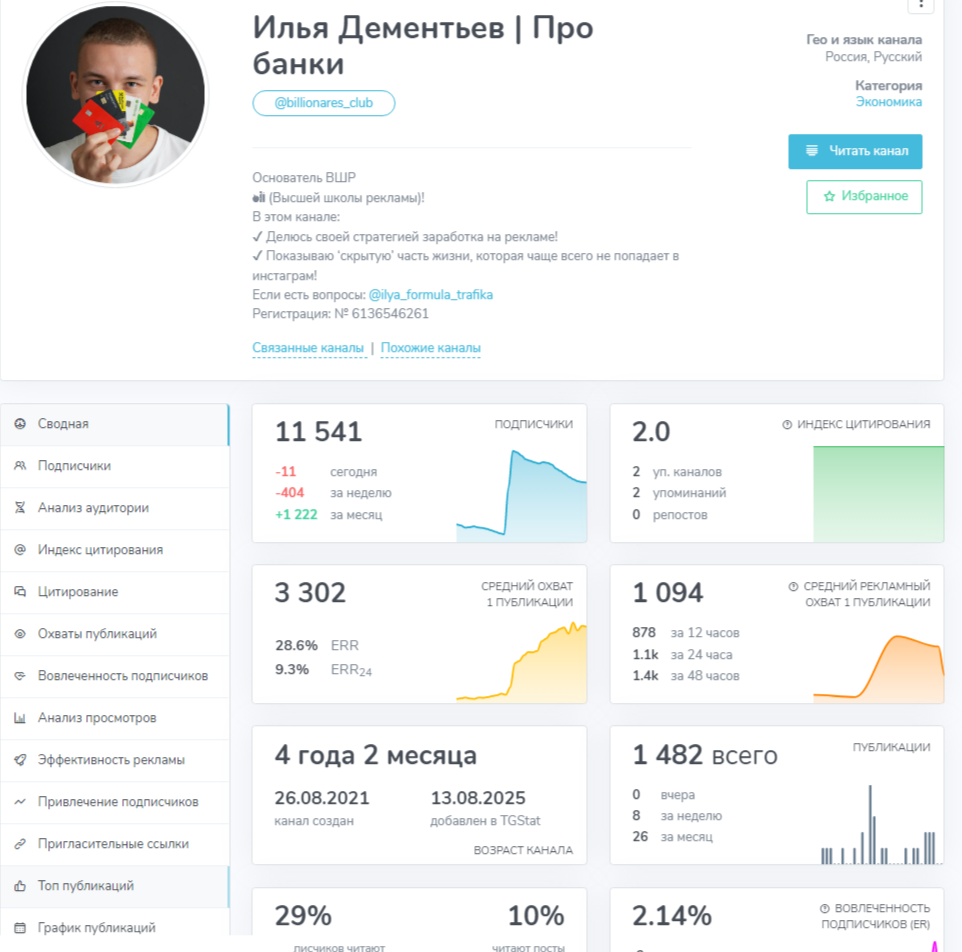Open Пригласительные ссылки via the link icon
Image resolution: width=962 pixels, height=952 pixels.
[x=20, y=844]
